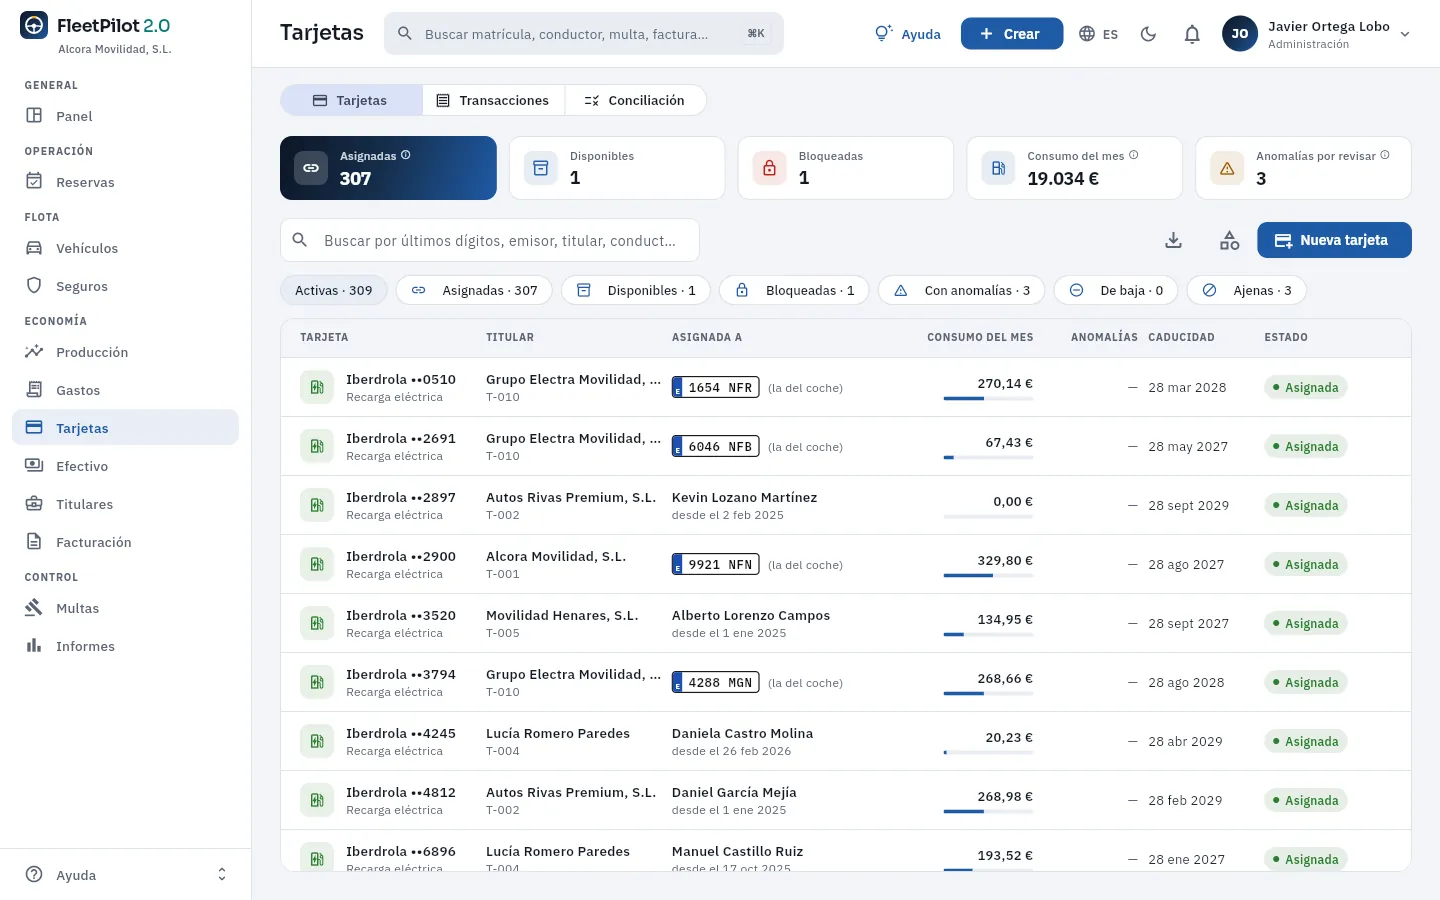
Task: Click the info icon beside Anomalías por revisar
Action: pyautogui.click(x=1385, y=155)
